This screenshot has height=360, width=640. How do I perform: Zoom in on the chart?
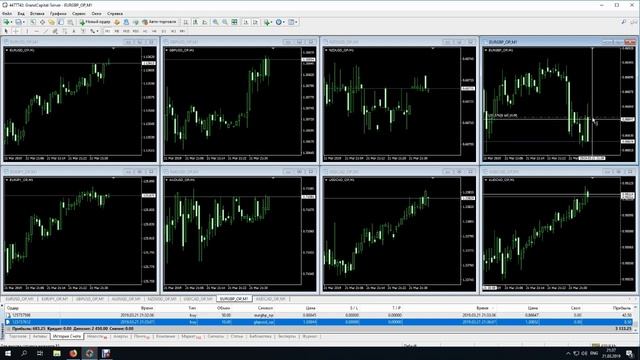[x=215, y=22]
